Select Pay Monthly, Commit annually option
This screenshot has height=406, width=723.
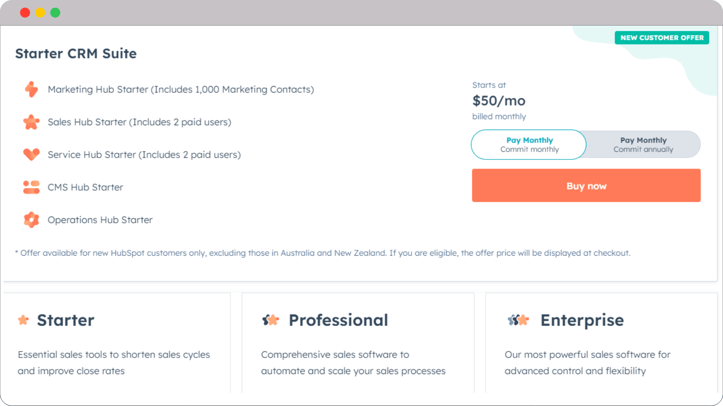pyautogui.click(x=643, y=145)
